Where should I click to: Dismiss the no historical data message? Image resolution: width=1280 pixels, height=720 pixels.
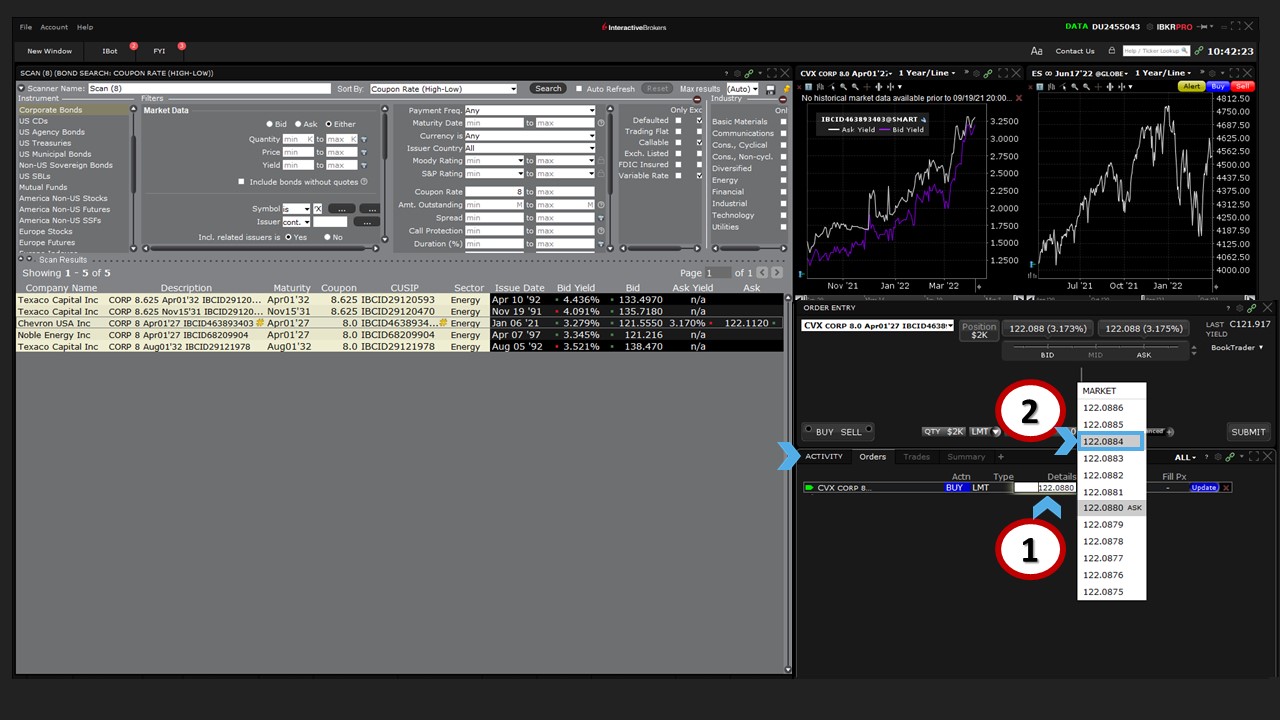(1019, 98)
